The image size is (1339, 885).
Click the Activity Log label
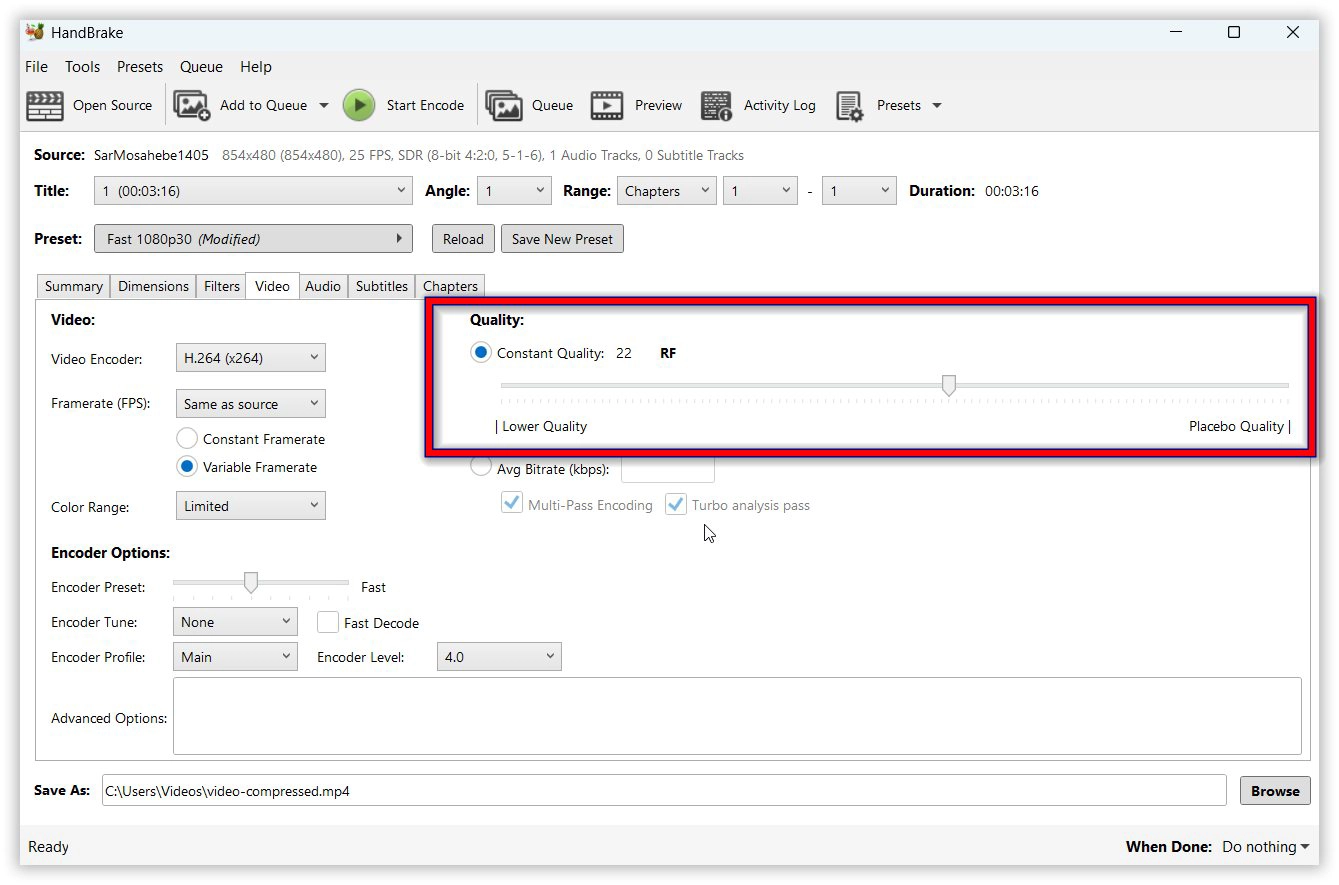pyautogui.click(x=779, y=105)
